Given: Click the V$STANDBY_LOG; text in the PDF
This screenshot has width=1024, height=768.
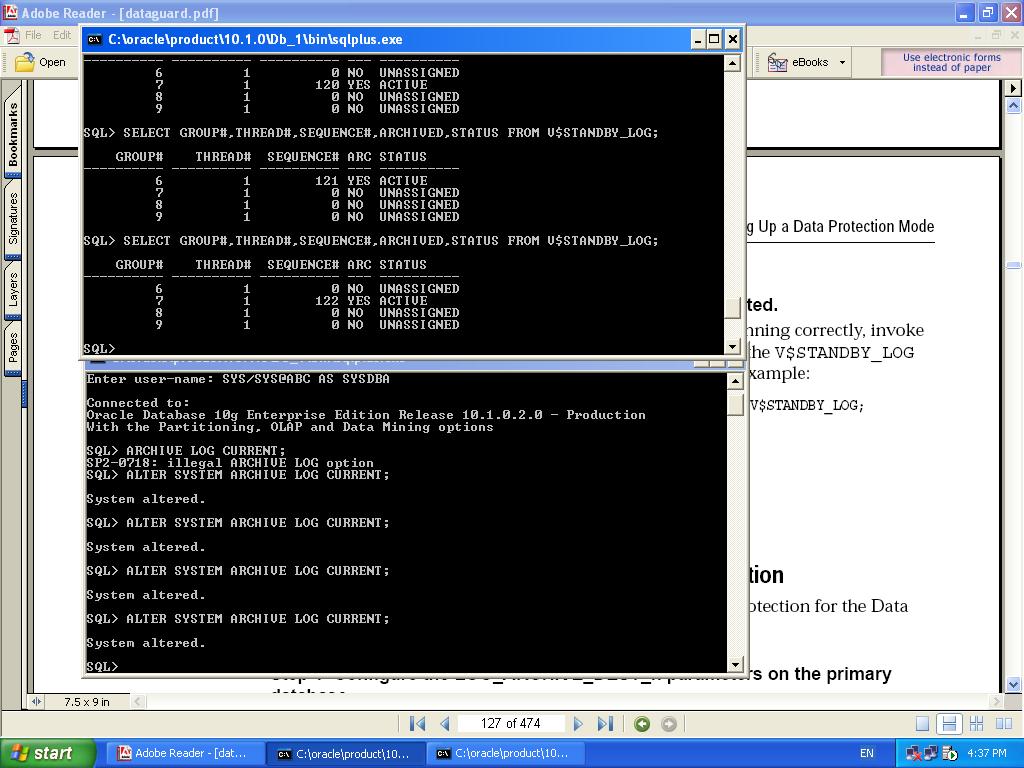Looking at the screenshot, I should pyautogui.click(x=807, y=406).
